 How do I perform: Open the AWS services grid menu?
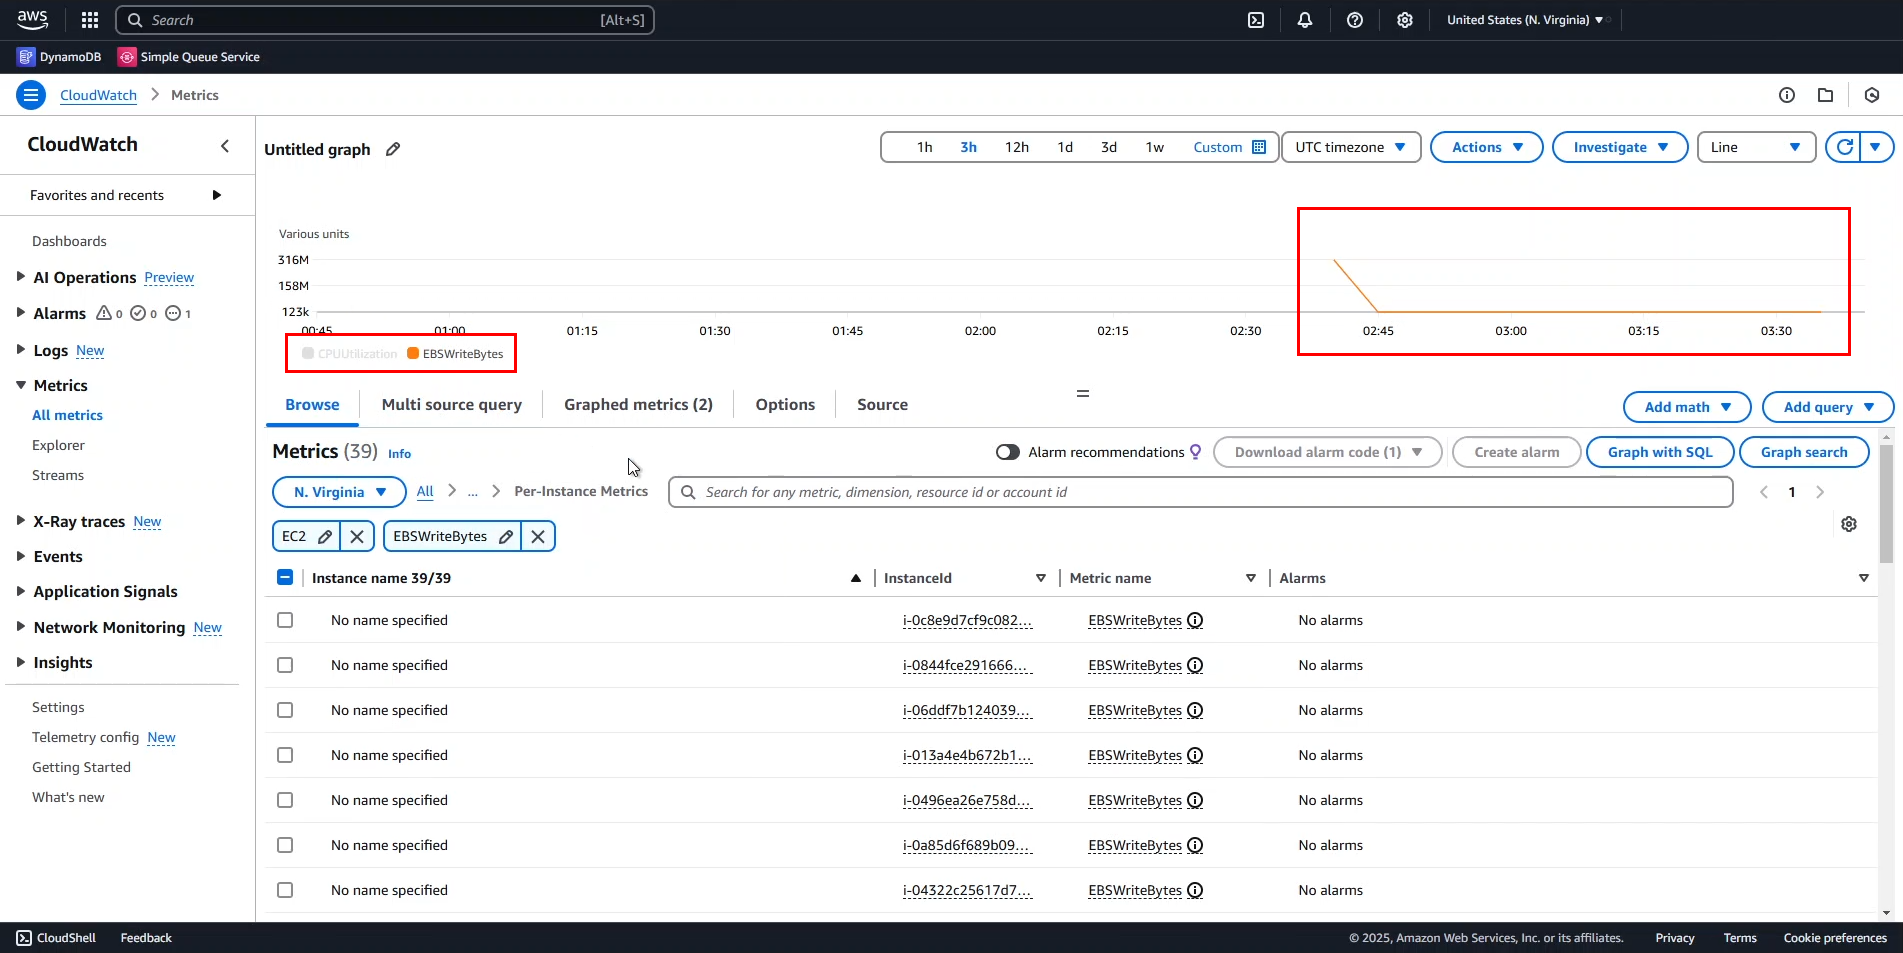point(90,20)
